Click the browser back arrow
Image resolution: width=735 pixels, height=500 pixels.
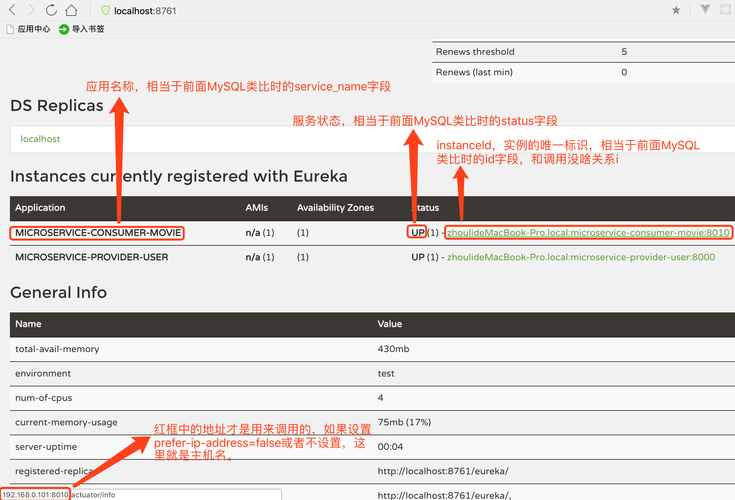(x=10, y=10)
